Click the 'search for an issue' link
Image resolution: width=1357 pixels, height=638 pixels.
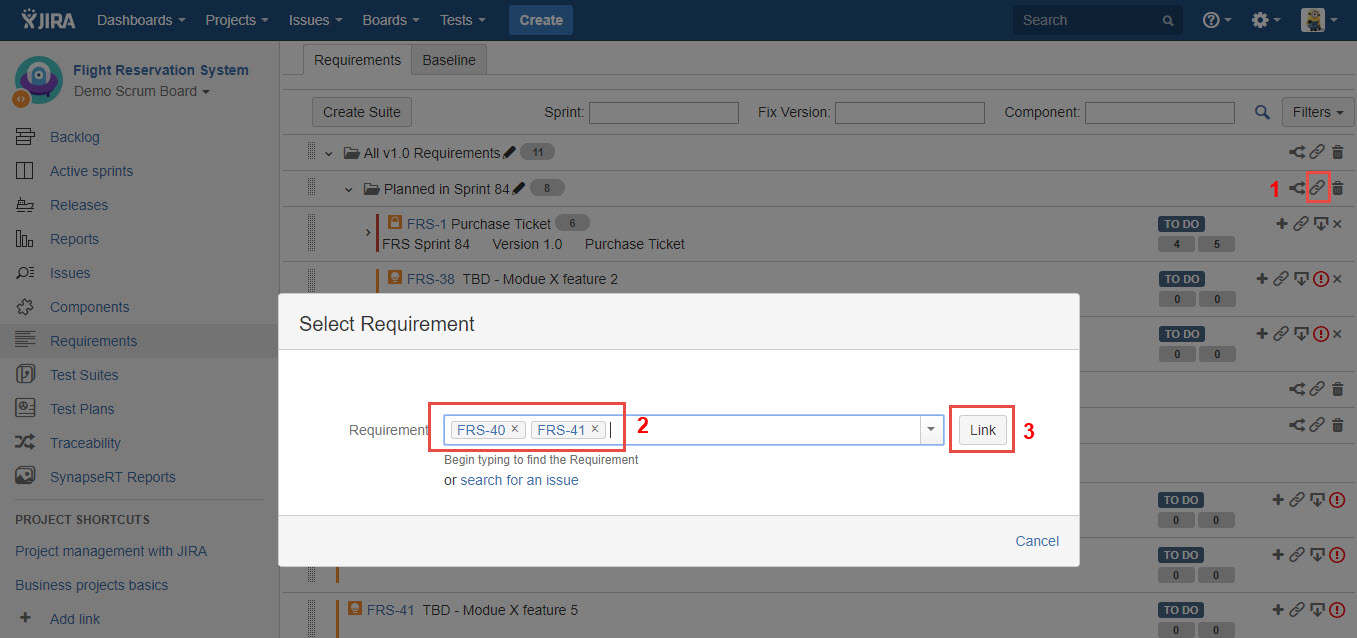tap(519, 480)
